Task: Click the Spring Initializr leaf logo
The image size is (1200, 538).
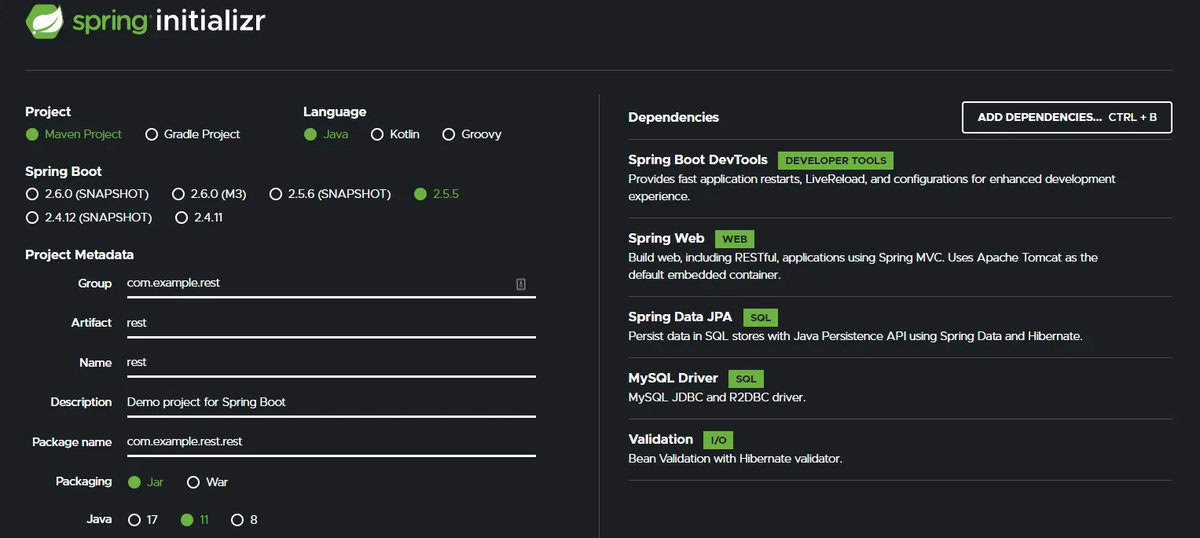Action: 44,21
